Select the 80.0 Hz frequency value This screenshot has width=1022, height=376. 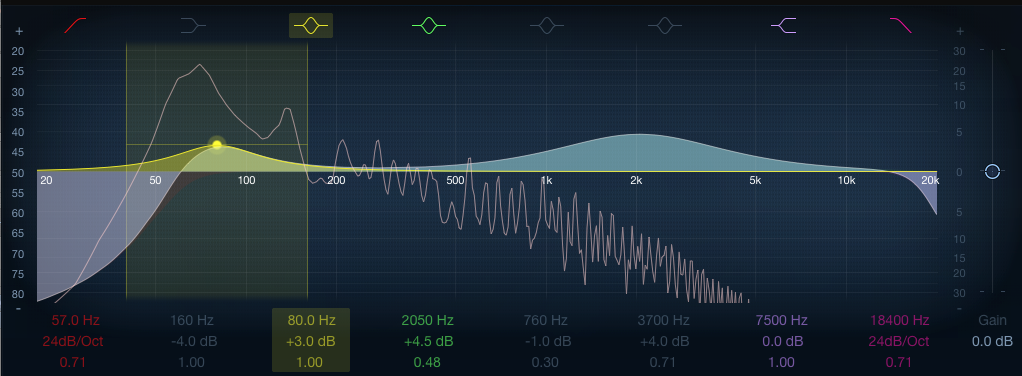[x=311, y=321]
